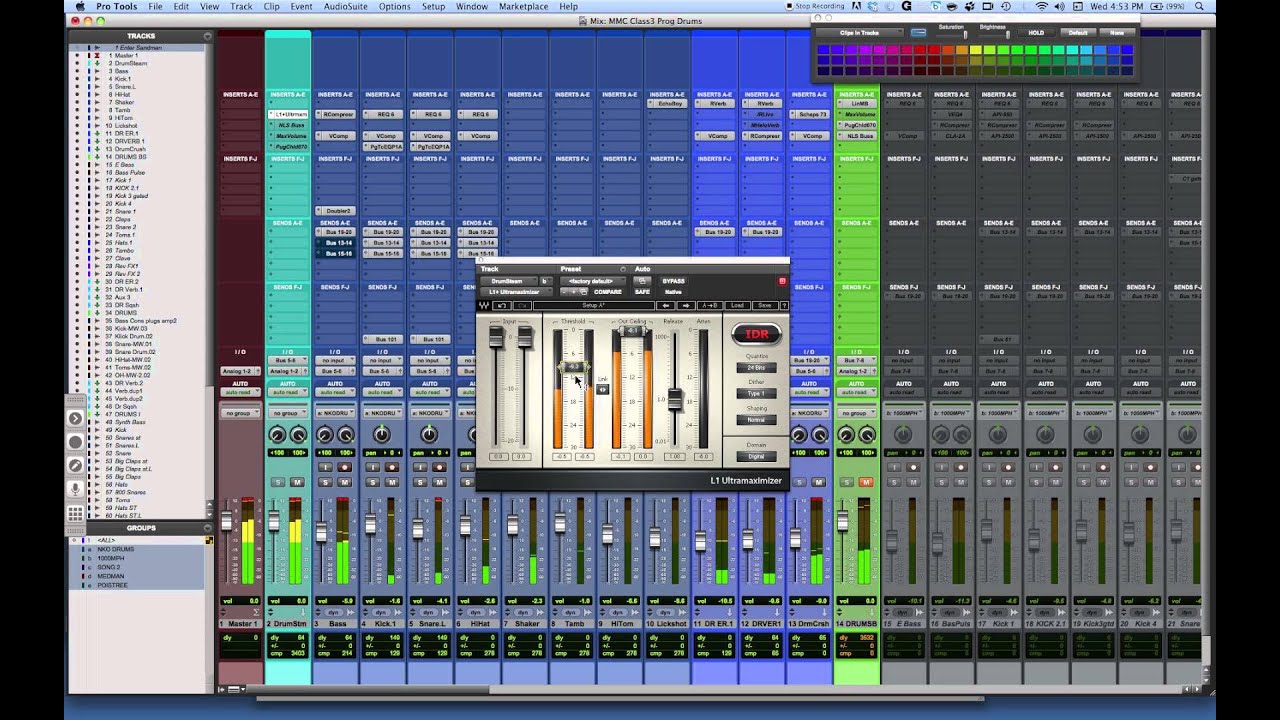Click COMPARE in the plugin header
The width and height of the screenshot is (1280, 720).
pyautogui.click(x=608, y=292)
